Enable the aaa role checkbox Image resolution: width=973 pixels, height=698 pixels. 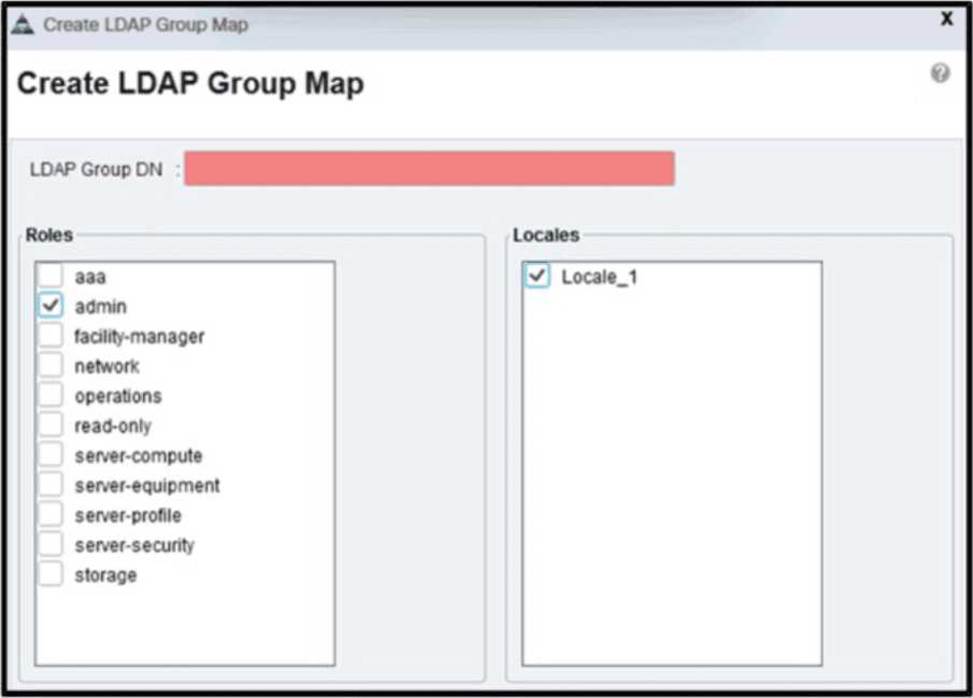51,276
